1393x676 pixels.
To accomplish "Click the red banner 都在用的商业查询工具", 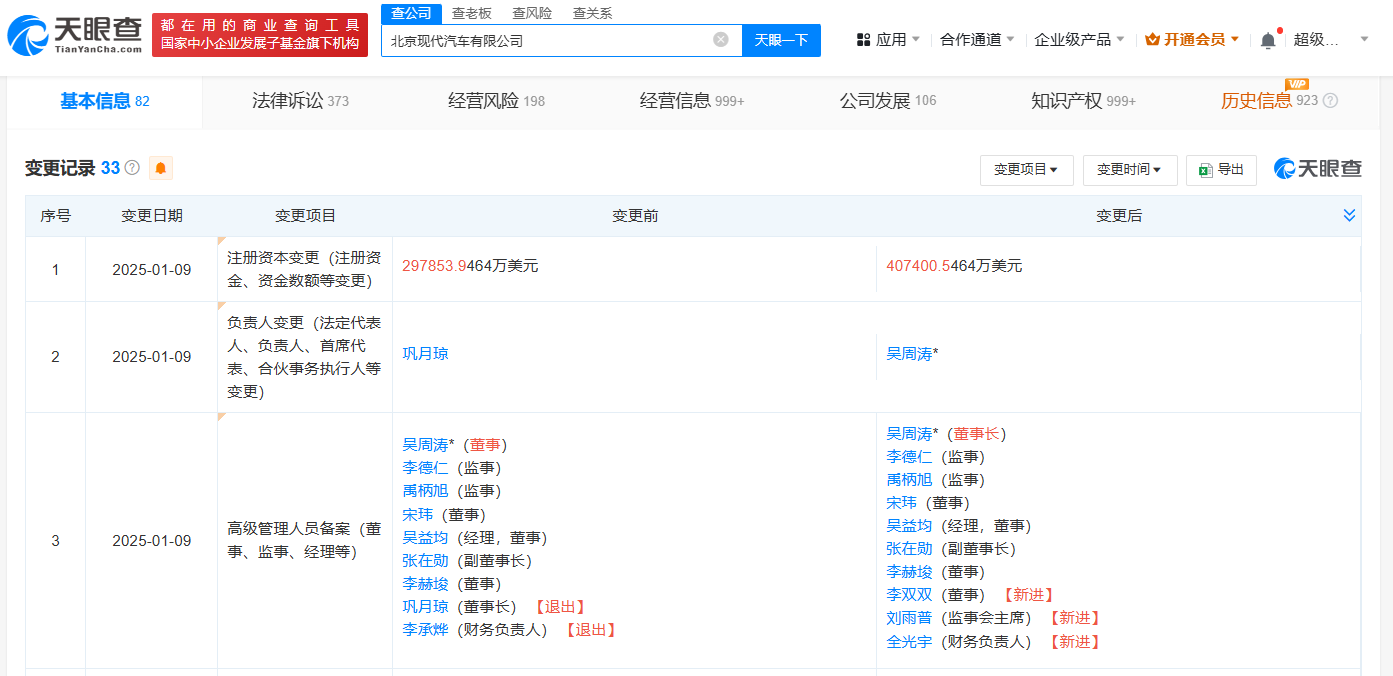I will coord(260,35).
